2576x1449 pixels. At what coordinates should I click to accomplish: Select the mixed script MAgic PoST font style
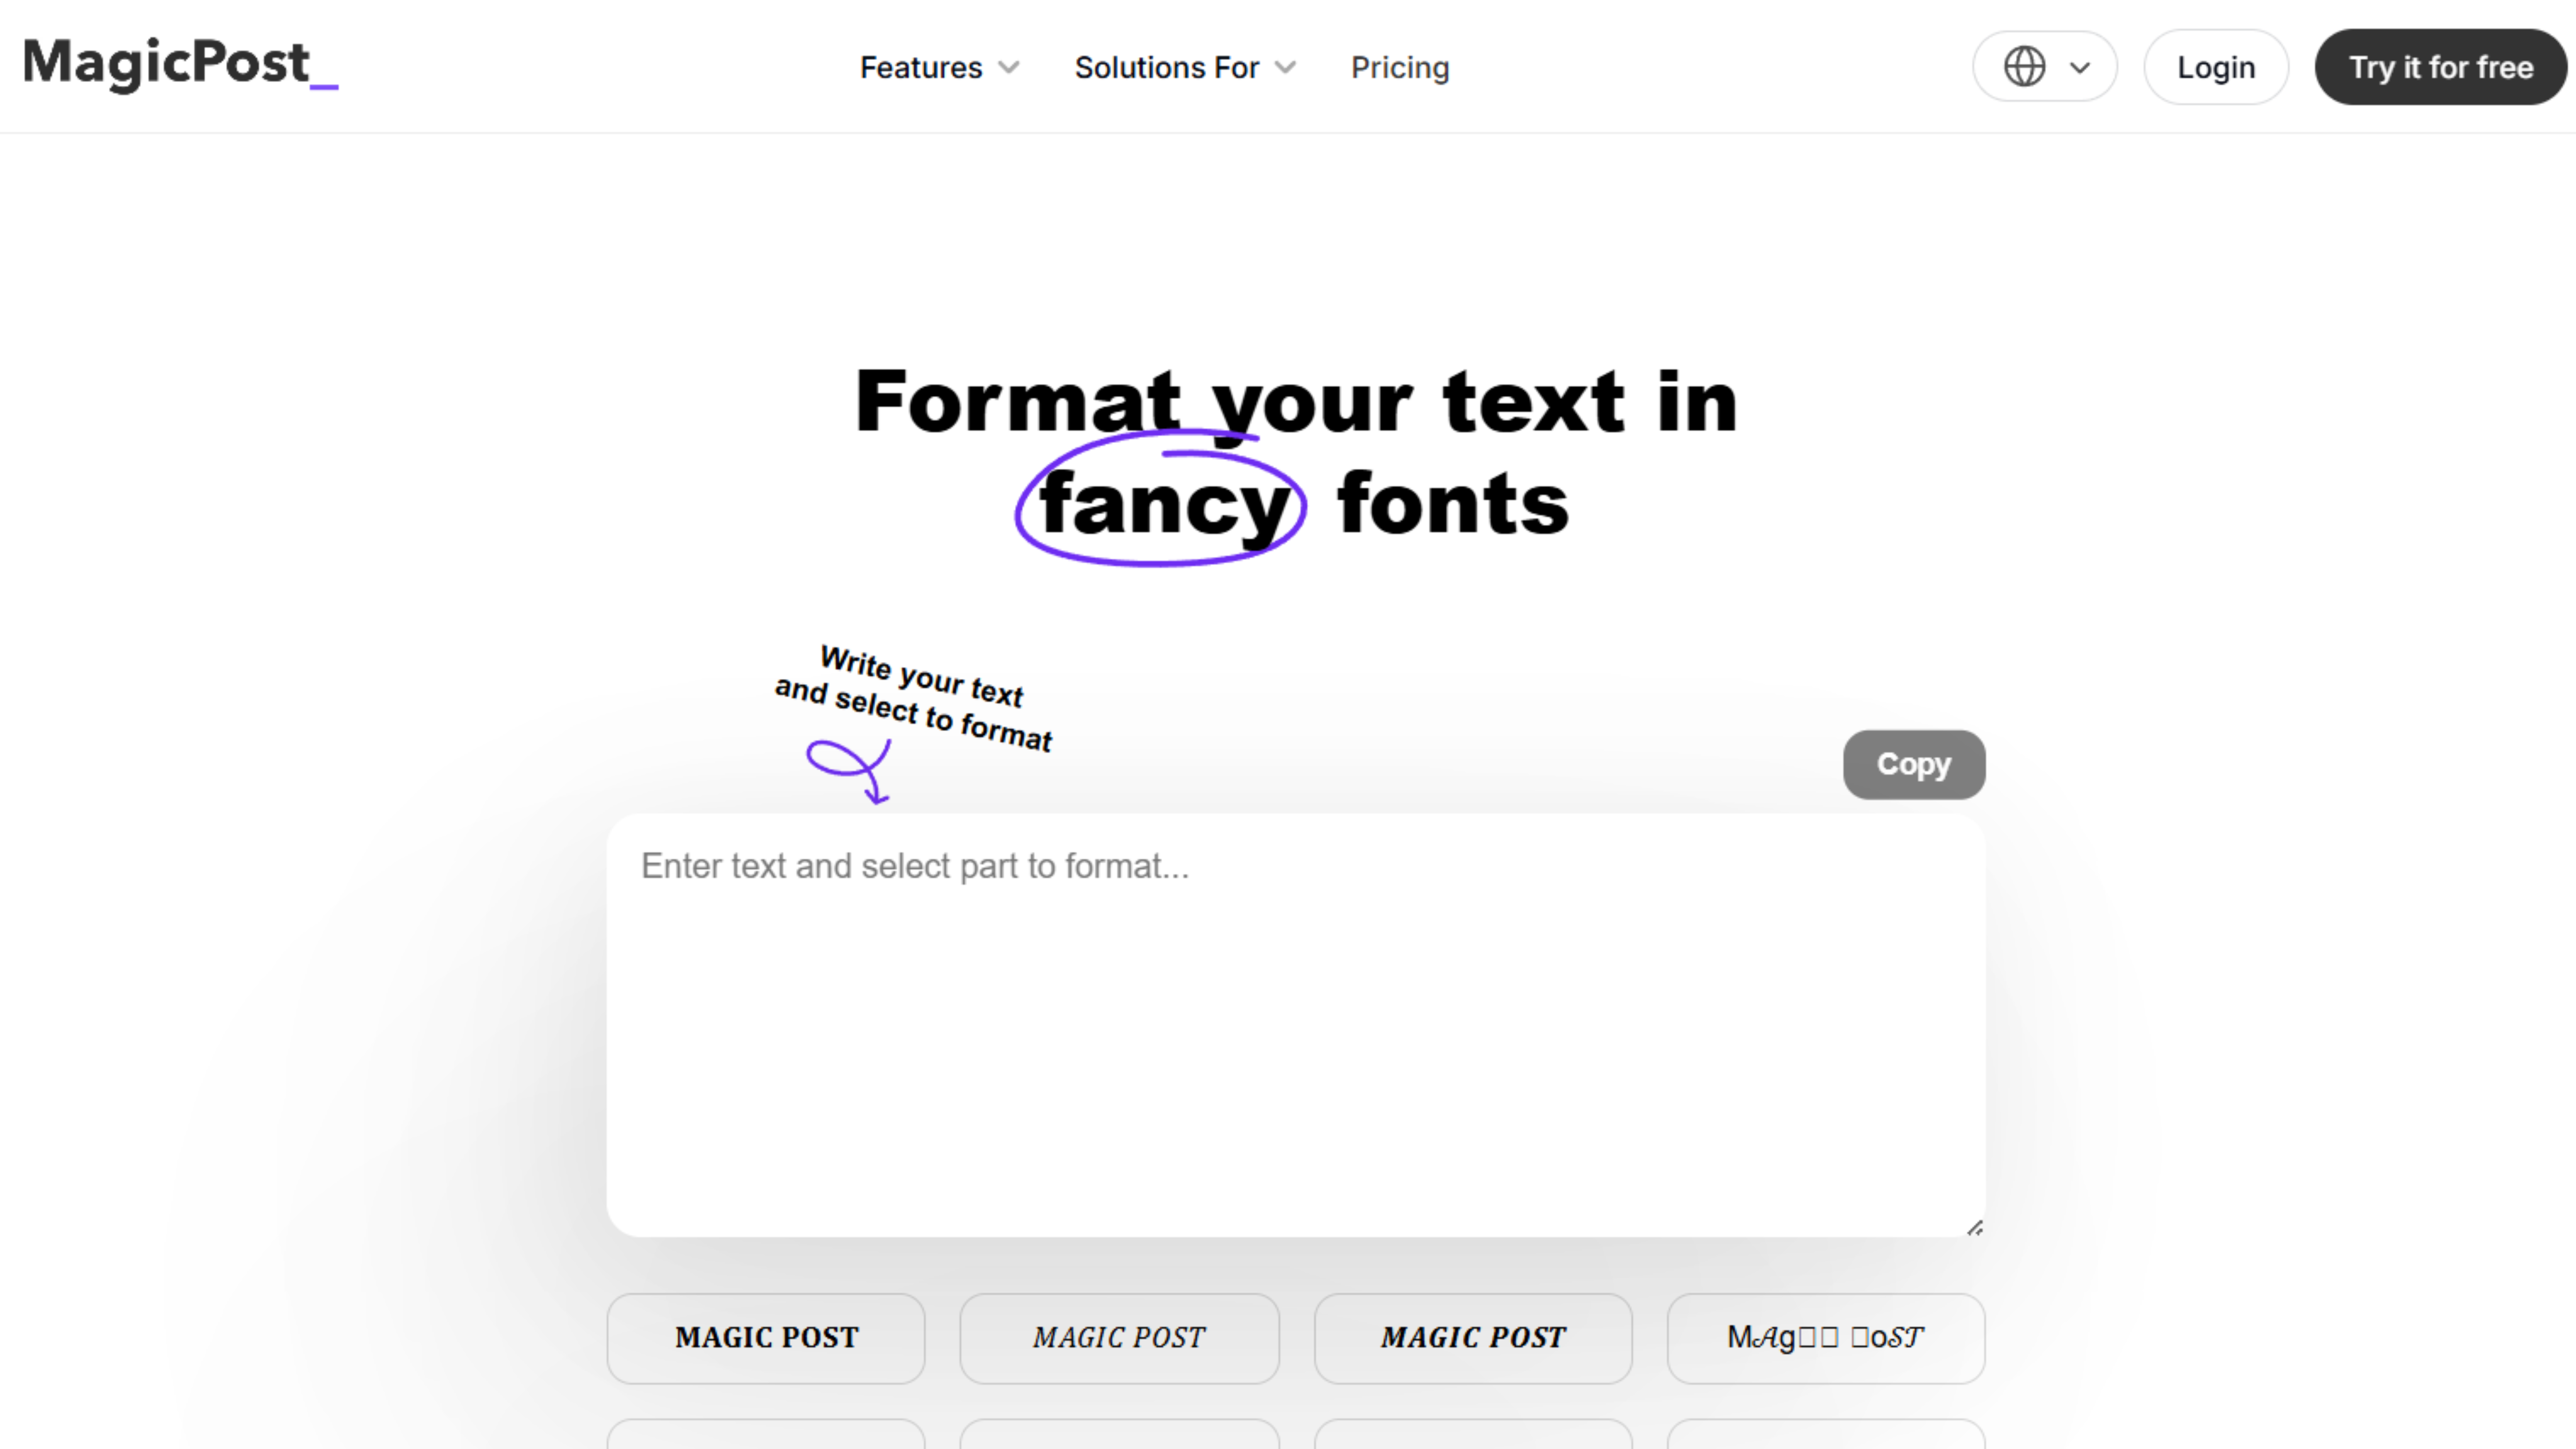coord(1826,1338)
